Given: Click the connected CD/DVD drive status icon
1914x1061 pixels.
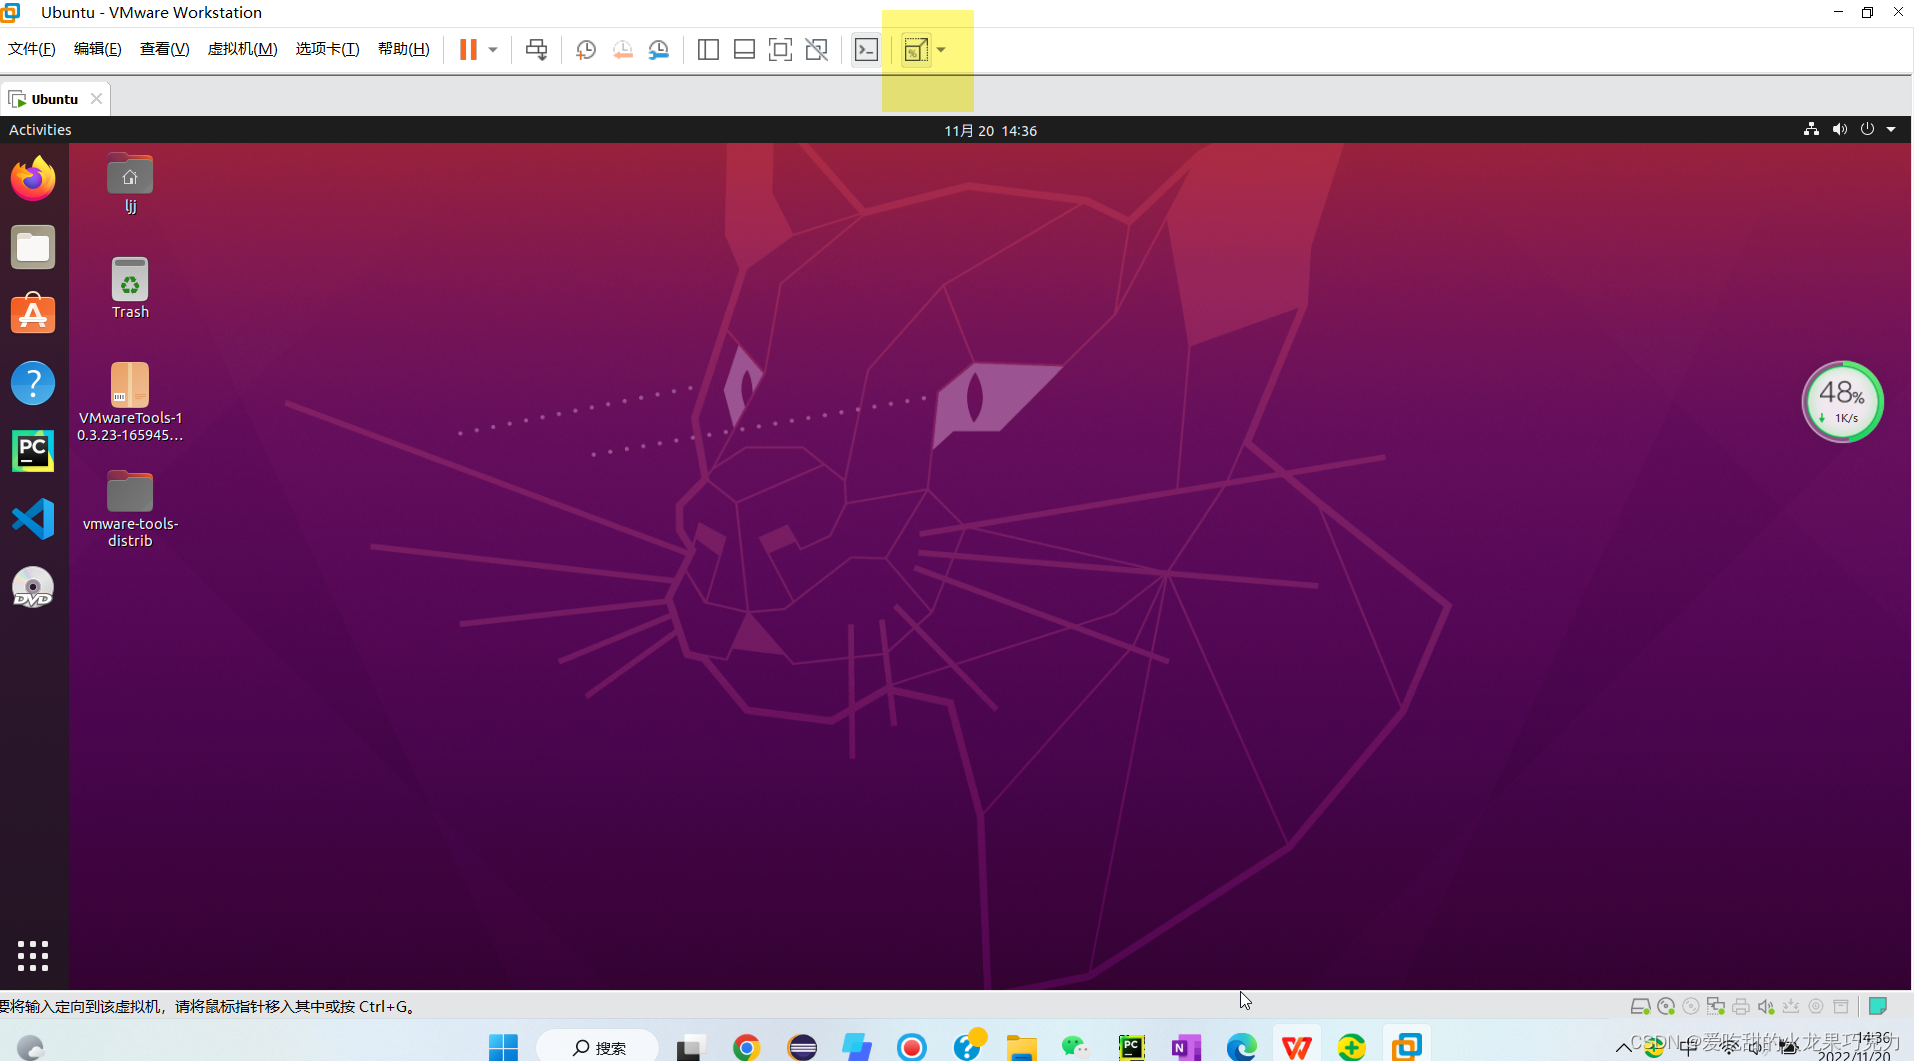Looking at the screenshot, I should click(1666, 1007).
